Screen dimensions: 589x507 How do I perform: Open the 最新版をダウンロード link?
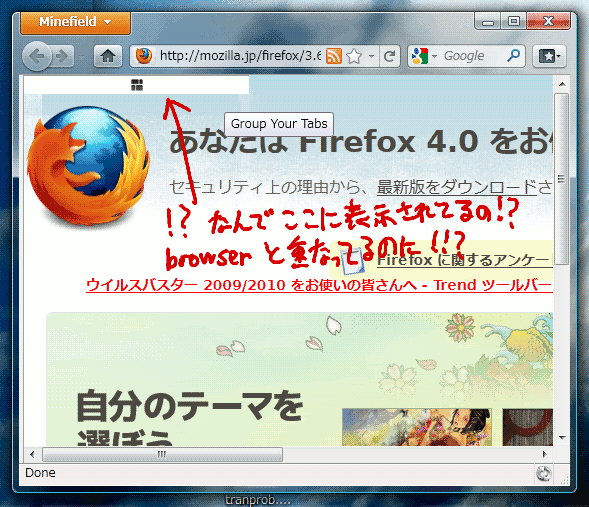(x=457, y=187)
